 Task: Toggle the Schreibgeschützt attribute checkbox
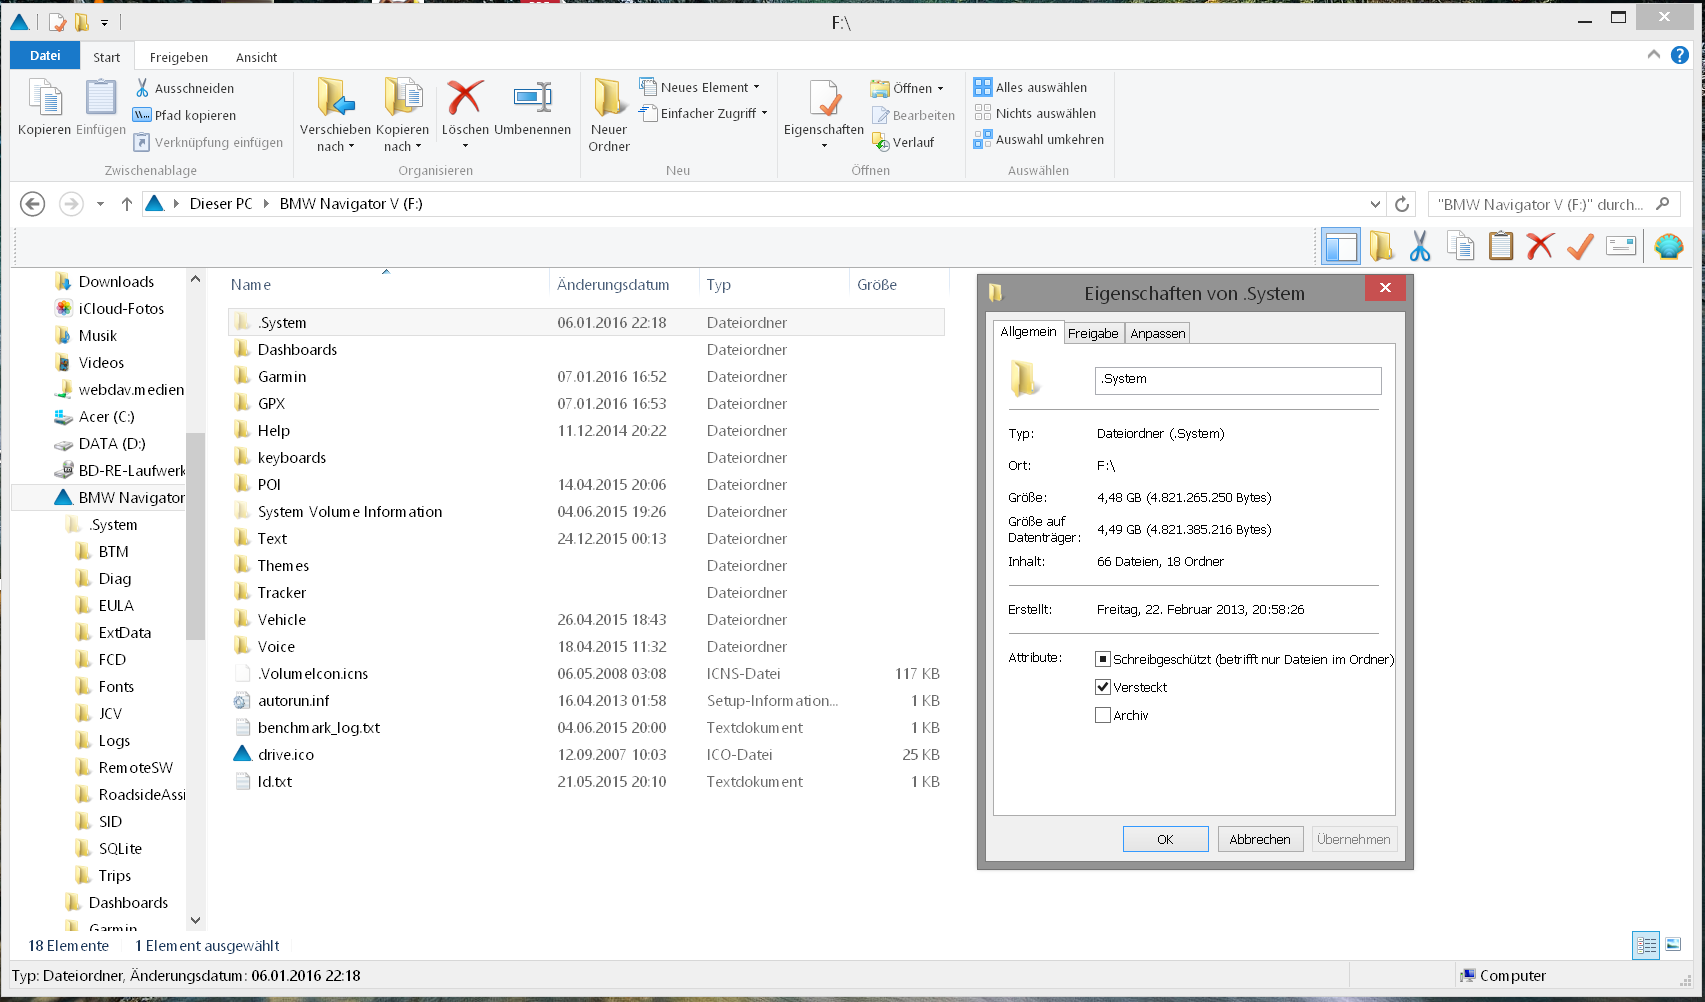[x=1103, y=659]
